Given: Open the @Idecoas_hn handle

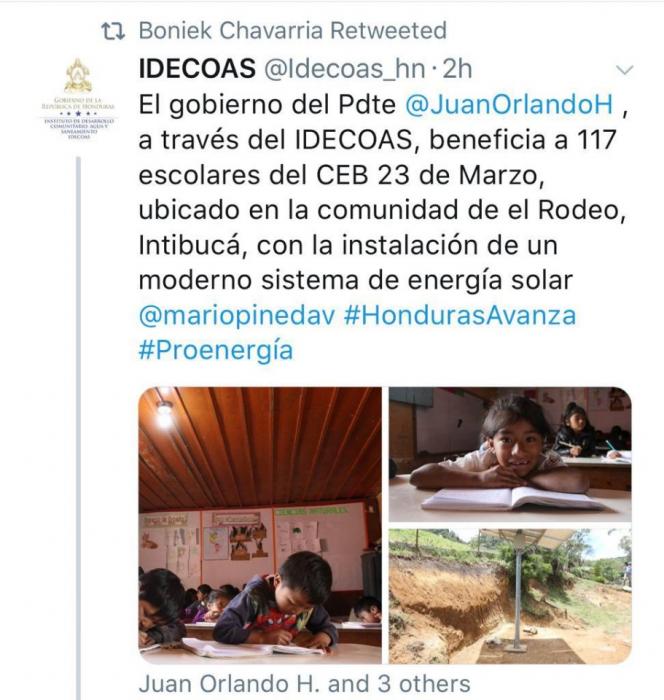Looking at the screenshot, I should pyautogui.click(x=344, y=69).
